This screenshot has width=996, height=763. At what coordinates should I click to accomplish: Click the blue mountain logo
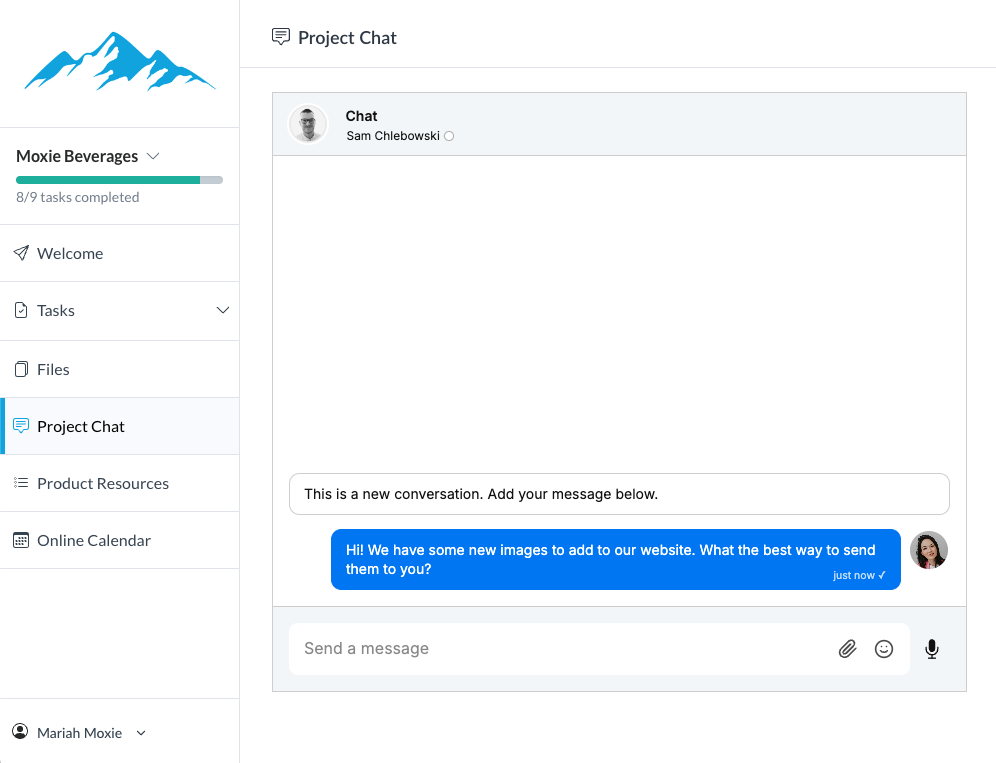(119, 61)
